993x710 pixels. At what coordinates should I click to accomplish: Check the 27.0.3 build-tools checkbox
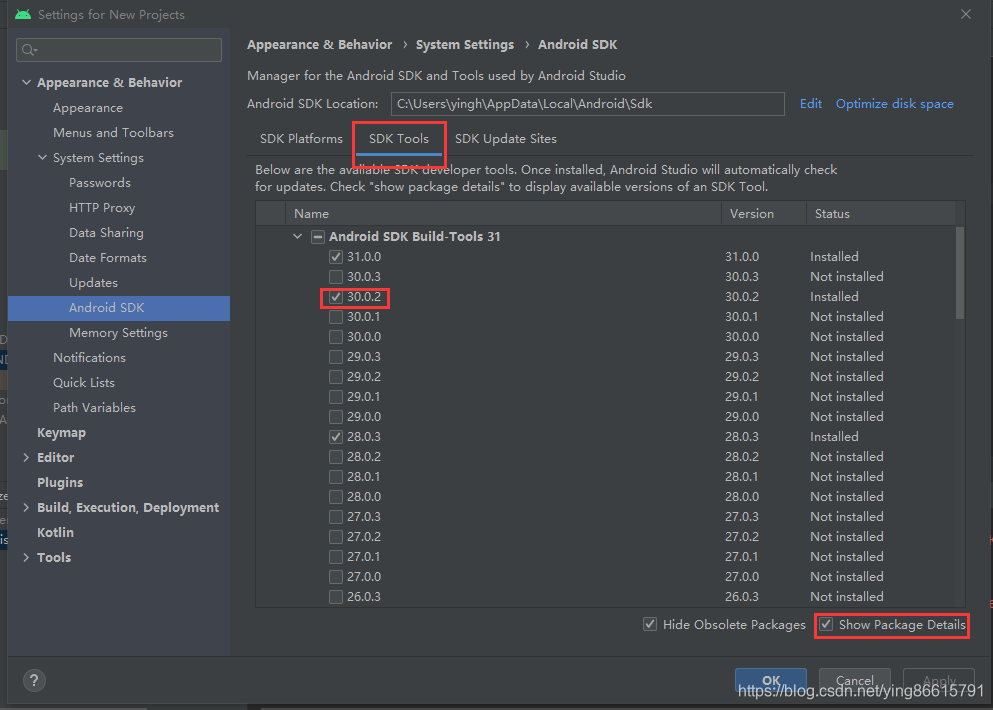click(336, 517)
